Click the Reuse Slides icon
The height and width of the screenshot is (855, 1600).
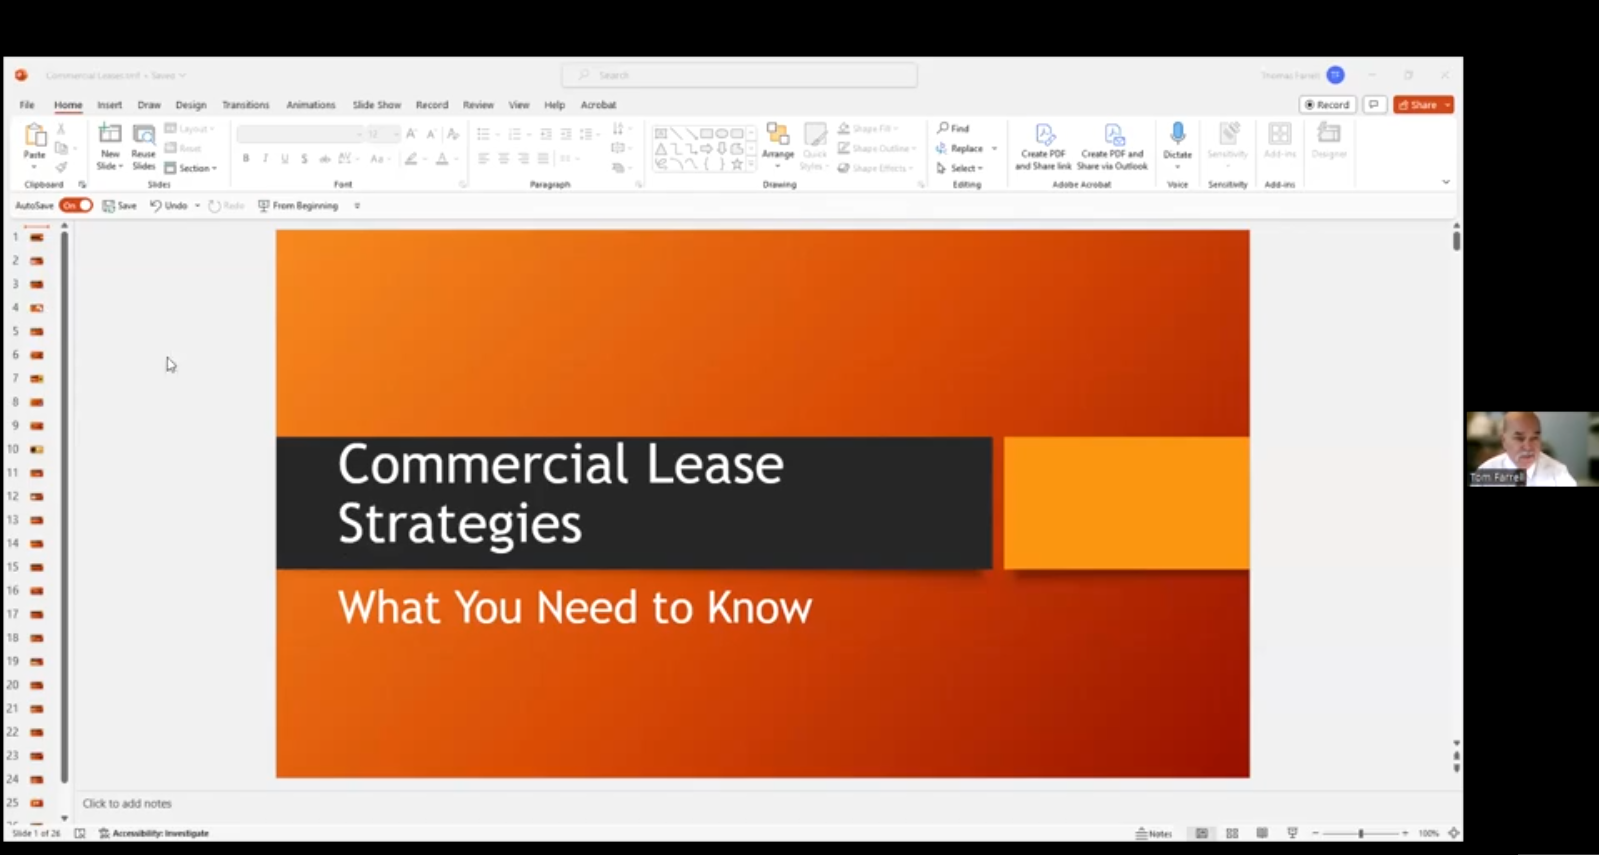pos(144,137)
